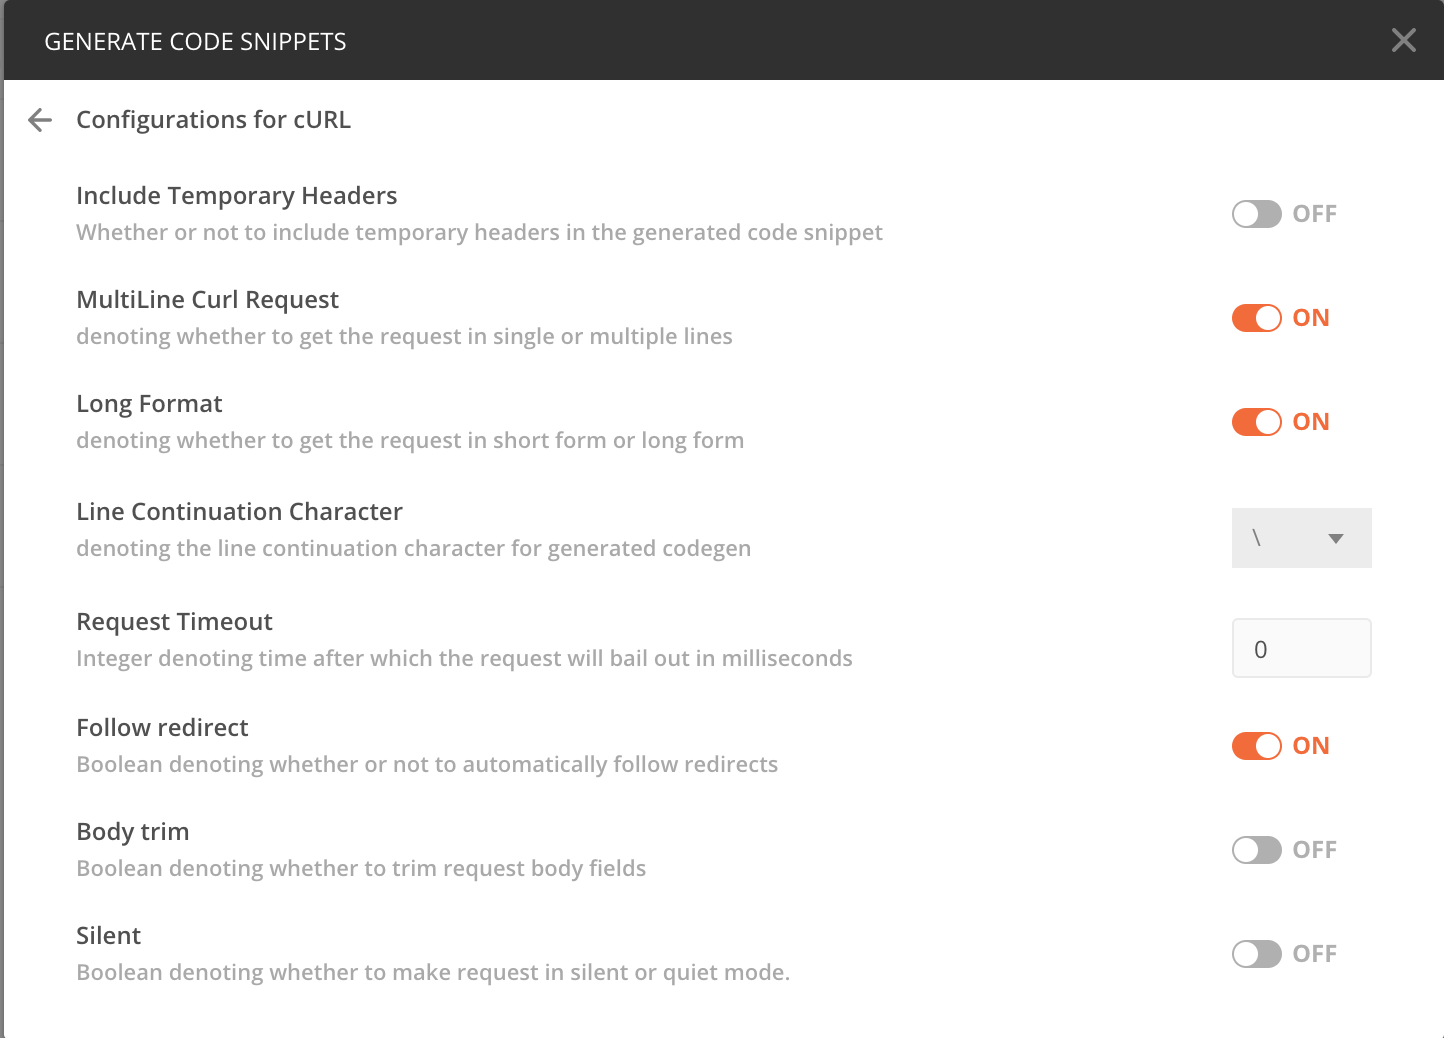Click the chevron on the line continuation selector
The width and height of the screenshot is (1444, 1038).
coord(1336,538)
